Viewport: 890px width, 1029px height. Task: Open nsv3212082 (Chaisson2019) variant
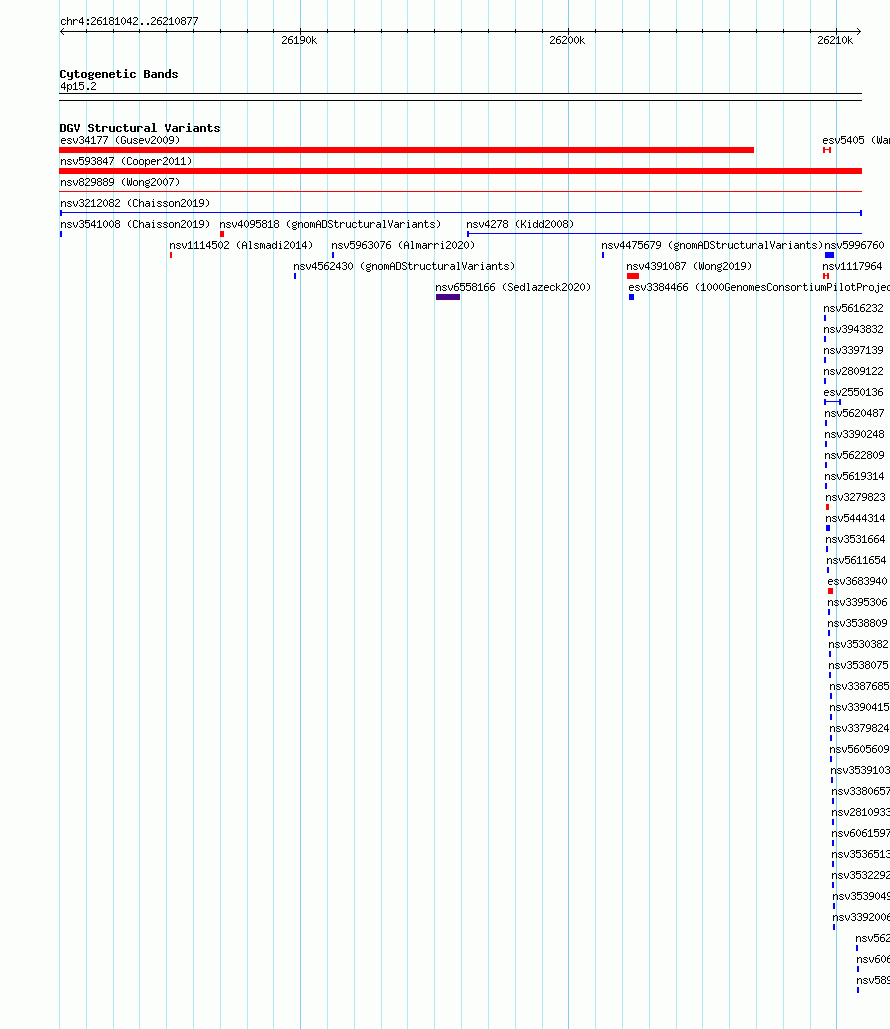[x=135, y=203]
